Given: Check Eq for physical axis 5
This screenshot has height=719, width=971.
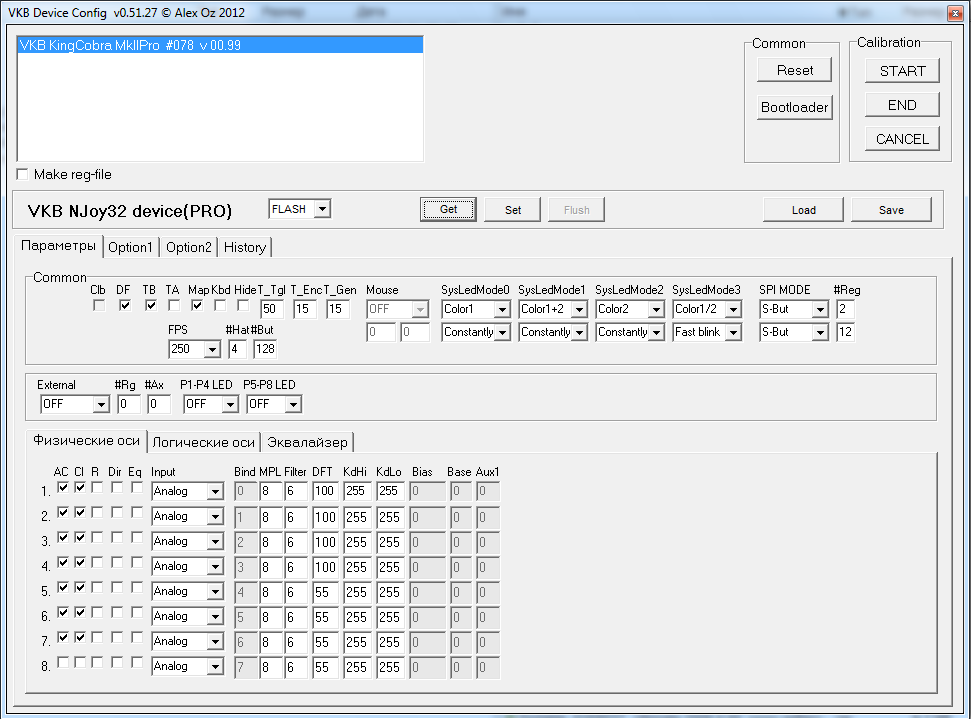Looking at the screenshot, I should click(x=137, y=587).
